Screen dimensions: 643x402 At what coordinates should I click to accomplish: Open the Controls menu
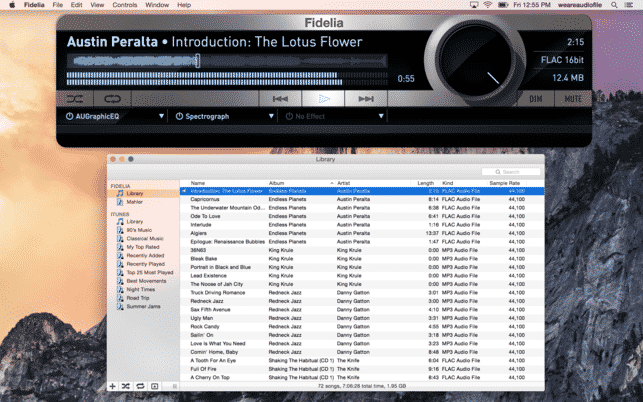coord(125,5)
